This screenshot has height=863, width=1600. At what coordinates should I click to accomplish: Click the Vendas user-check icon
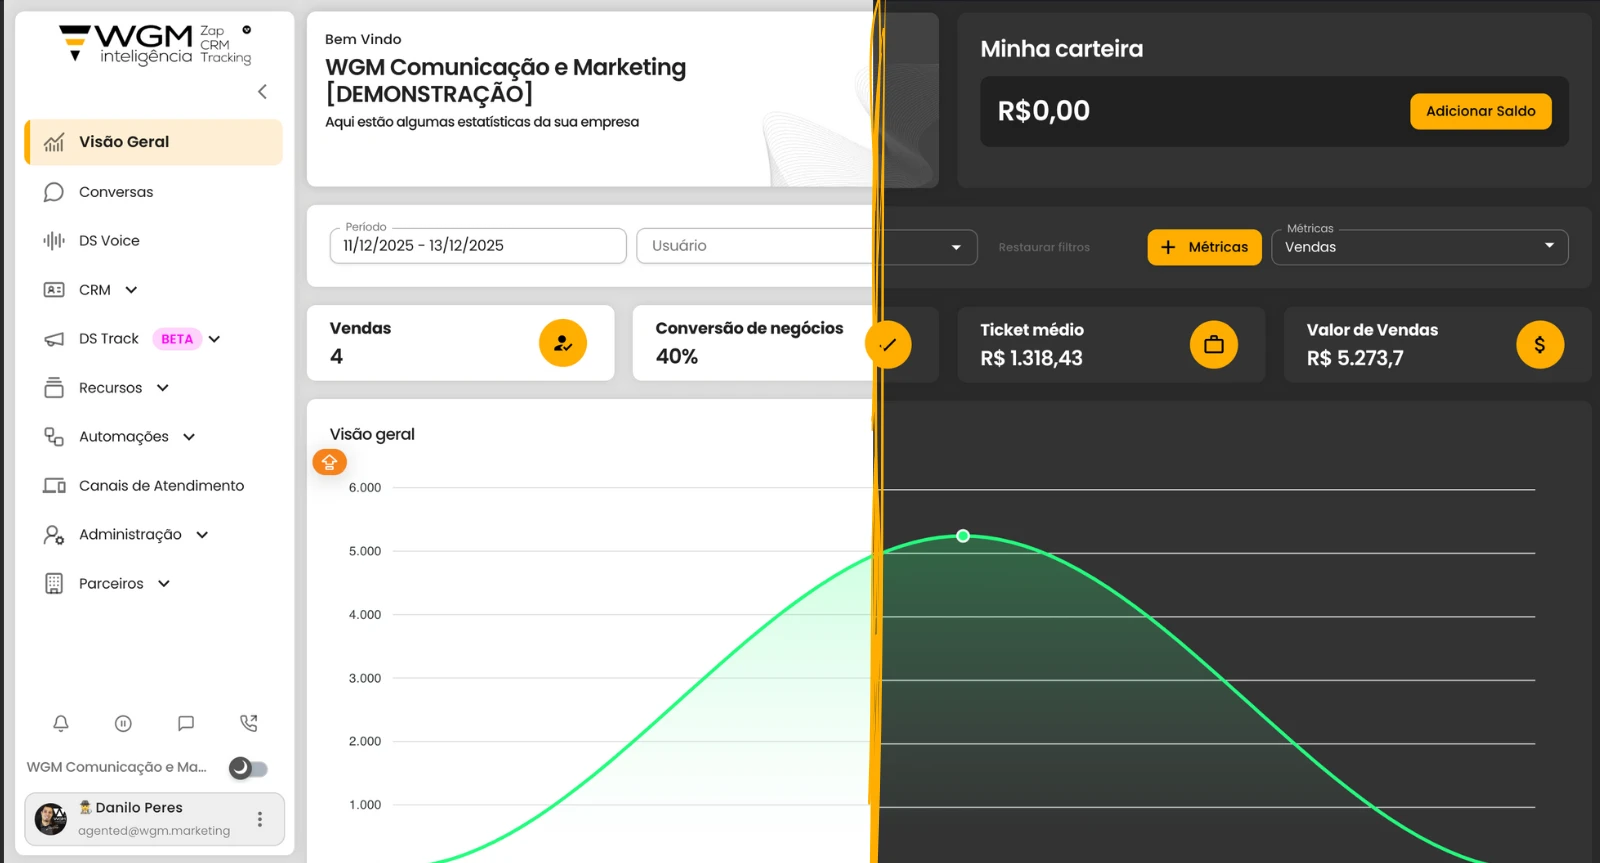click(563, 343)
